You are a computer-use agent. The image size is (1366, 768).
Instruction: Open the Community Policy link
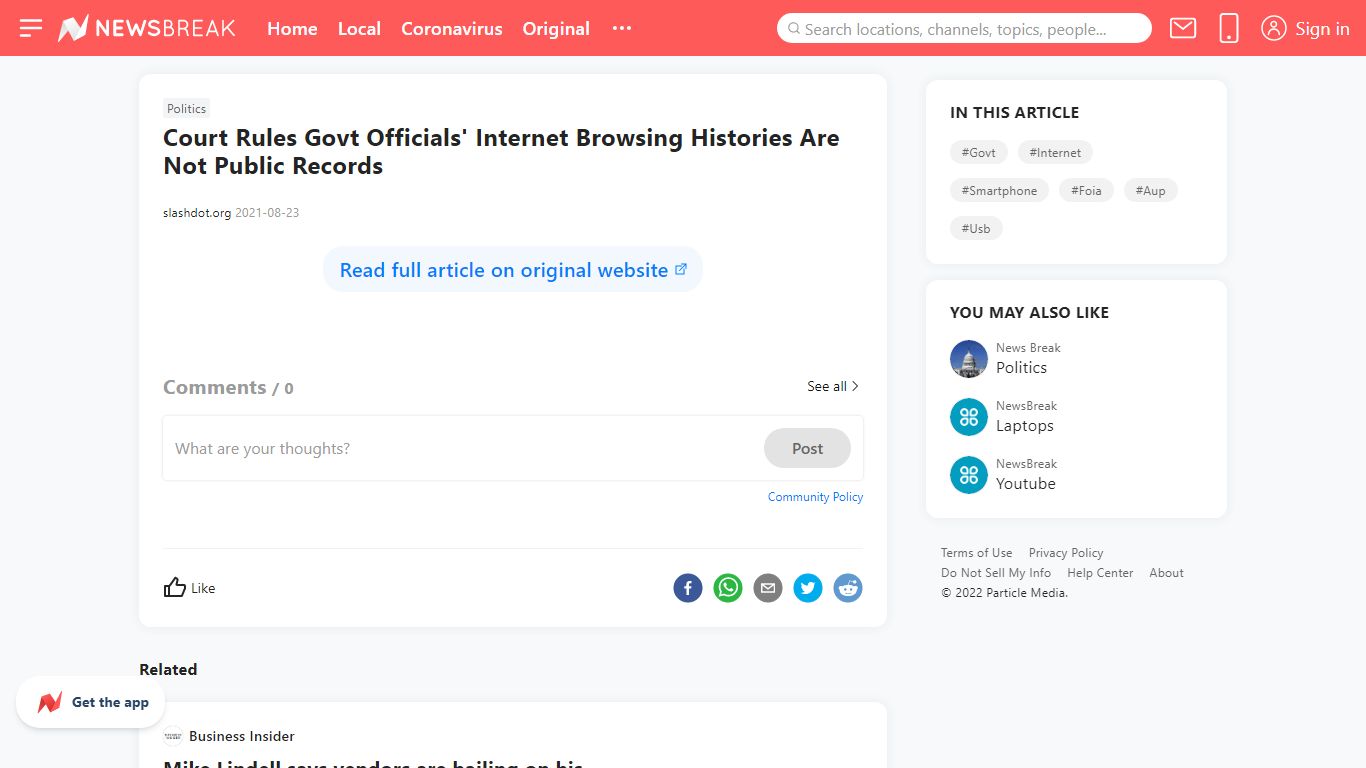pyautogui.click(x=815, y=496)
